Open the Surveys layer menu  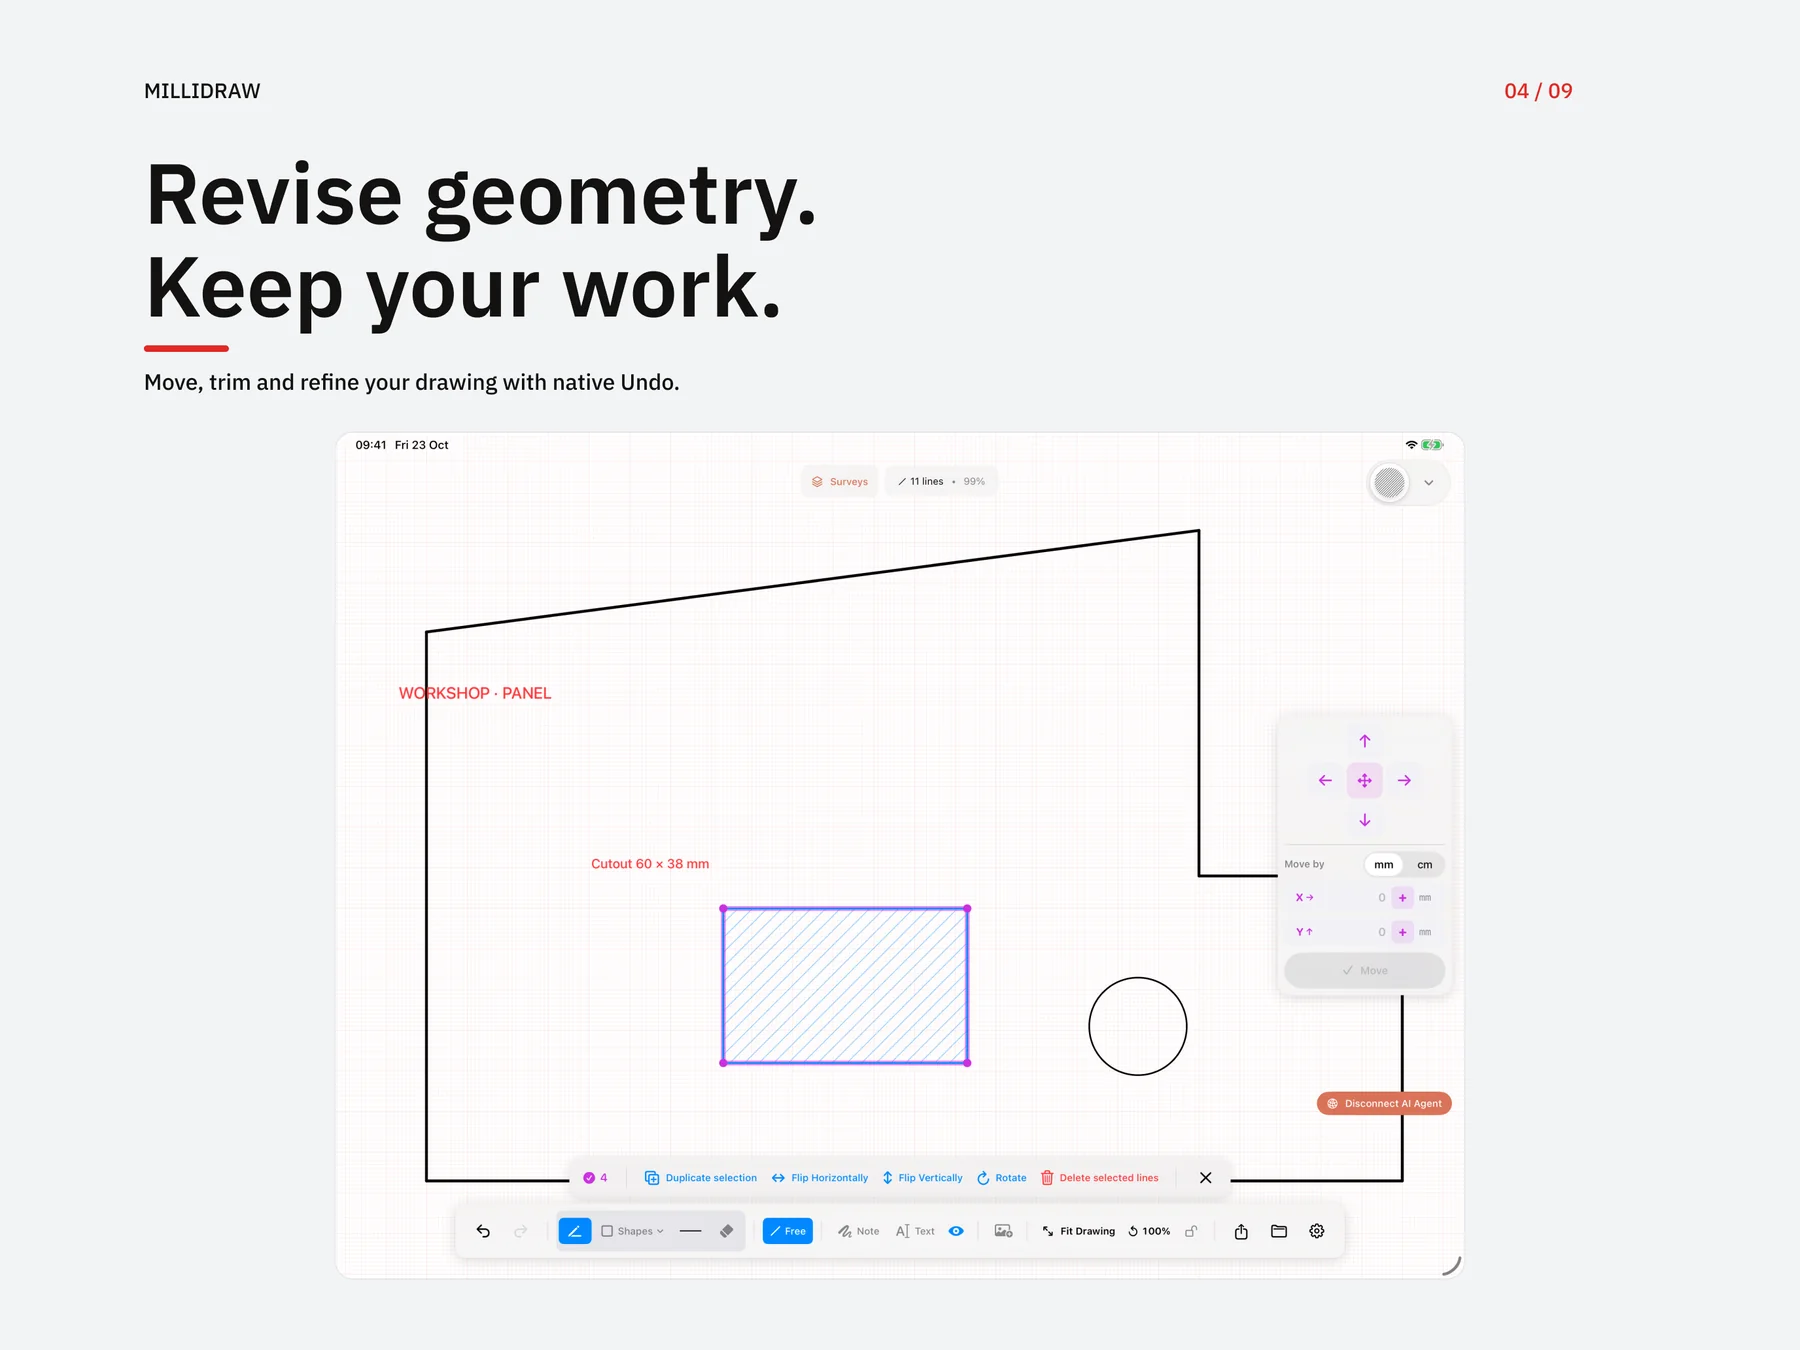840,482
